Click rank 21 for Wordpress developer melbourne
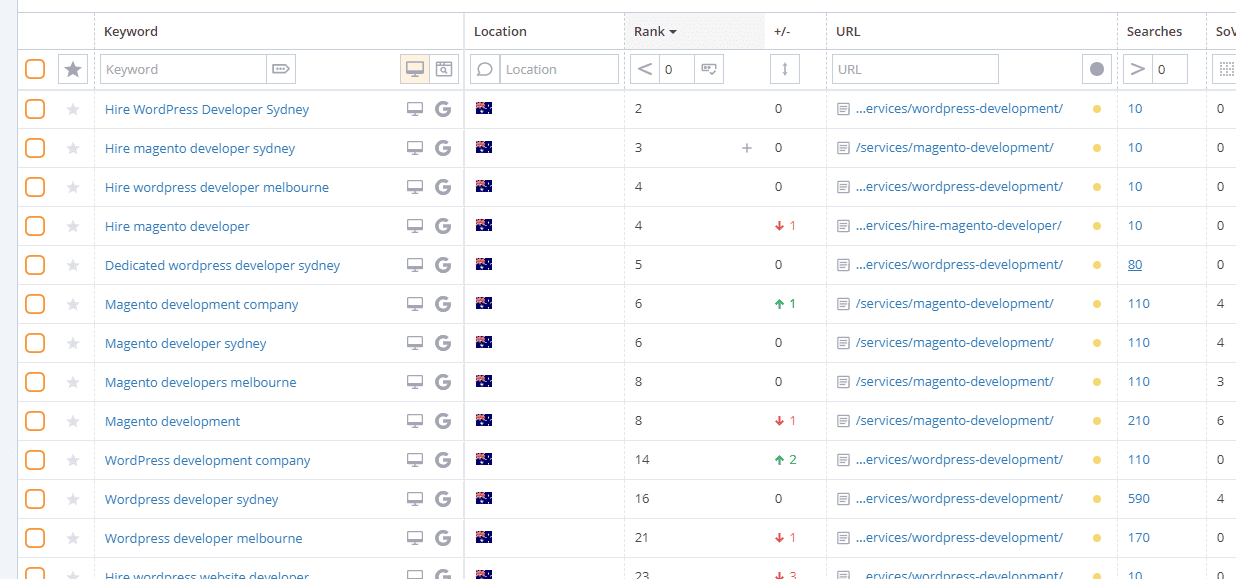 (642, 538)
